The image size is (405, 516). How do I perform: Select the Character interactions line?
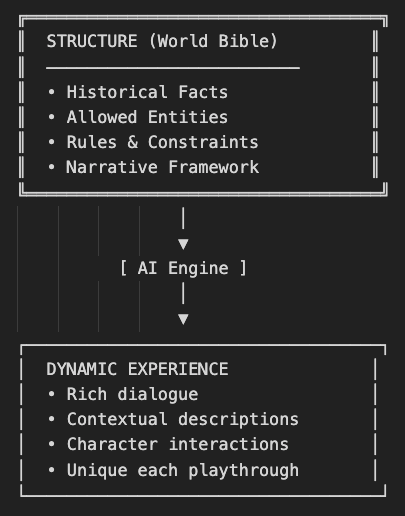[168, 444]
